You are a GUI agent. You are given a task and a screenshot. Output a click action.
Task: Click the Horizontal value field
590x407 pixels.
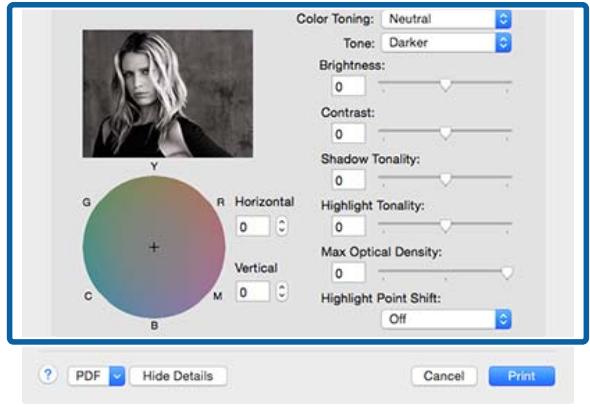pyautogui.click(x=253, y=227)
